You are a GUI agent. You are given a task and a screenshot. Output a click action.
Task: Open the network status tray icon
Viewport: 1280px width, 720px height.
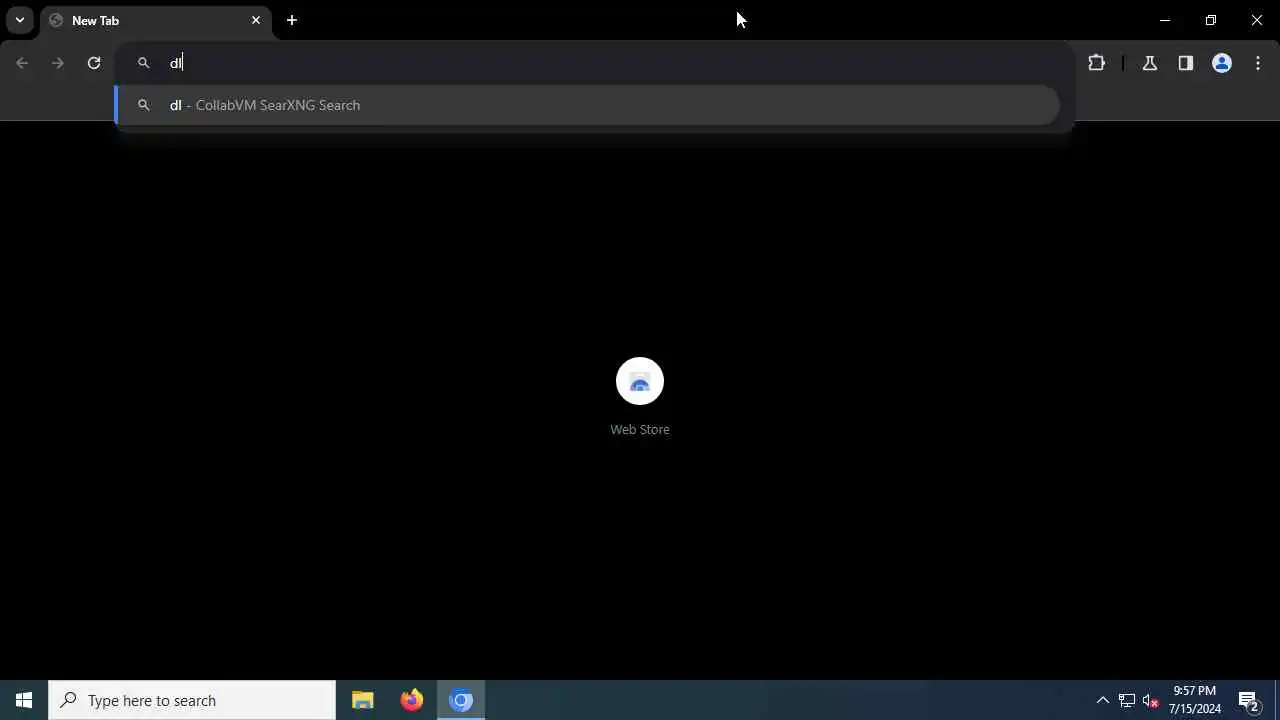pyautogui.click(x=1127, y=700)
